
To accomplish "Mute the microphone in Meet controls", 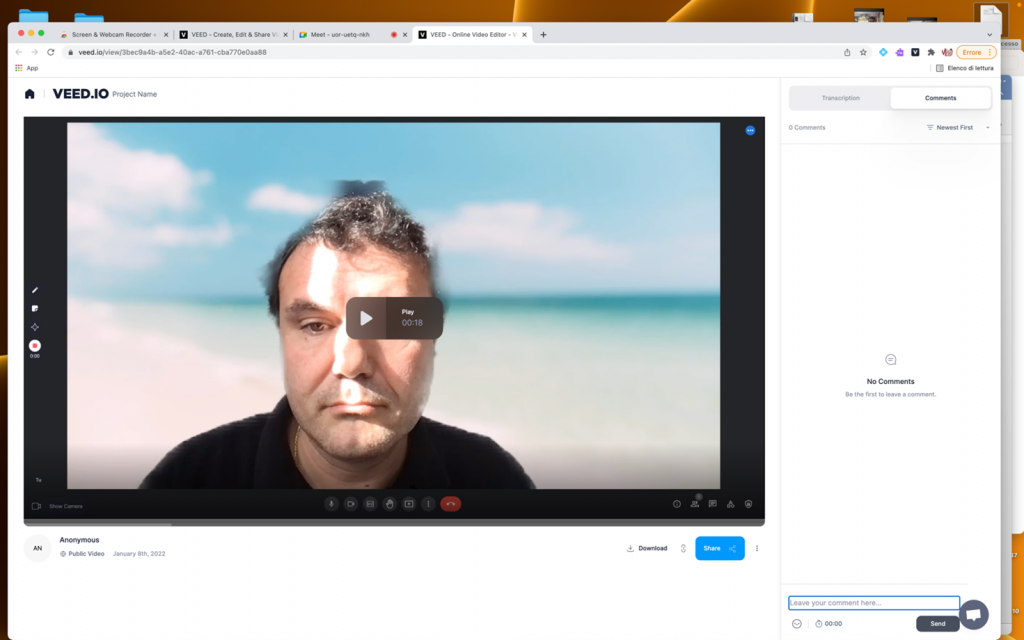I will [331, 504].
